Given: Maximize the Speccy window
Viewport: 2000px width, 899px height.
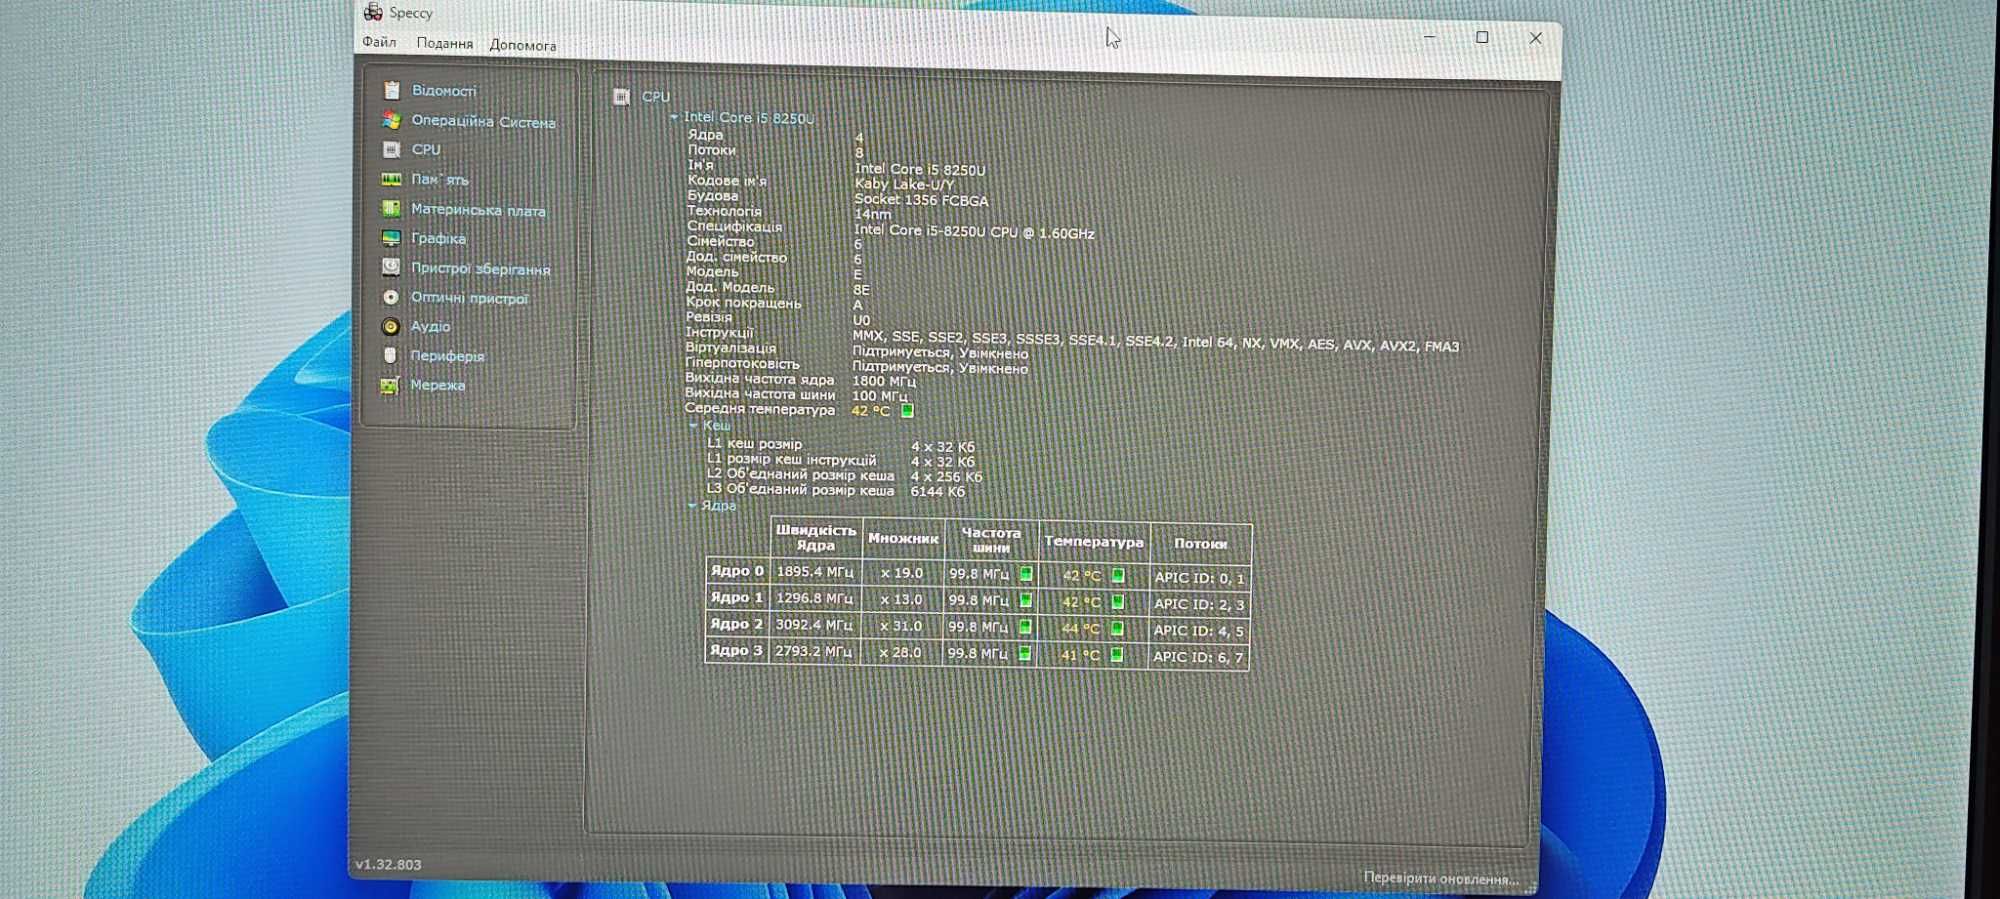Looking at the screenshot, I should 1482,37.
